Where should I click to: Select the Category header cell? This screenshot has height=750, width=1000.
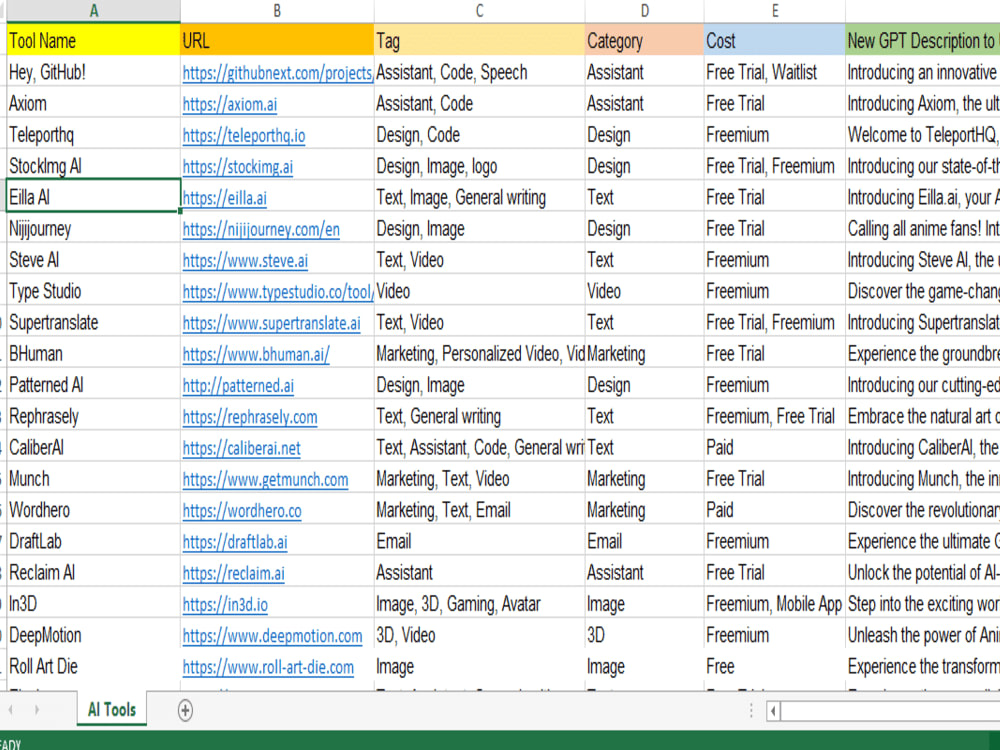point(644,40)
